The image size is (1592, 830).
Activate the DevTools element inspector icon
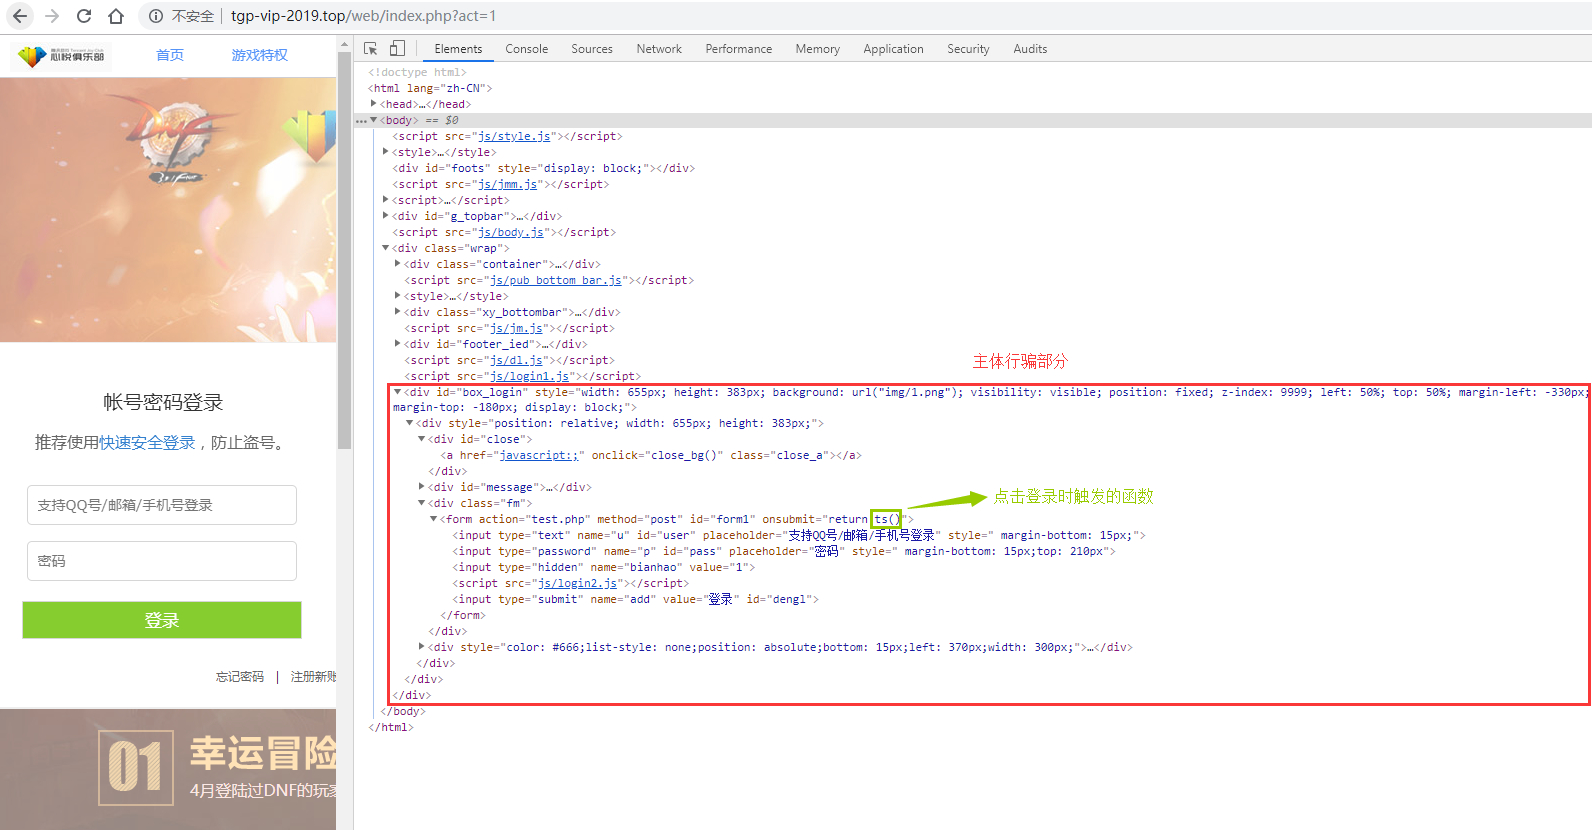tap(371, 48)
